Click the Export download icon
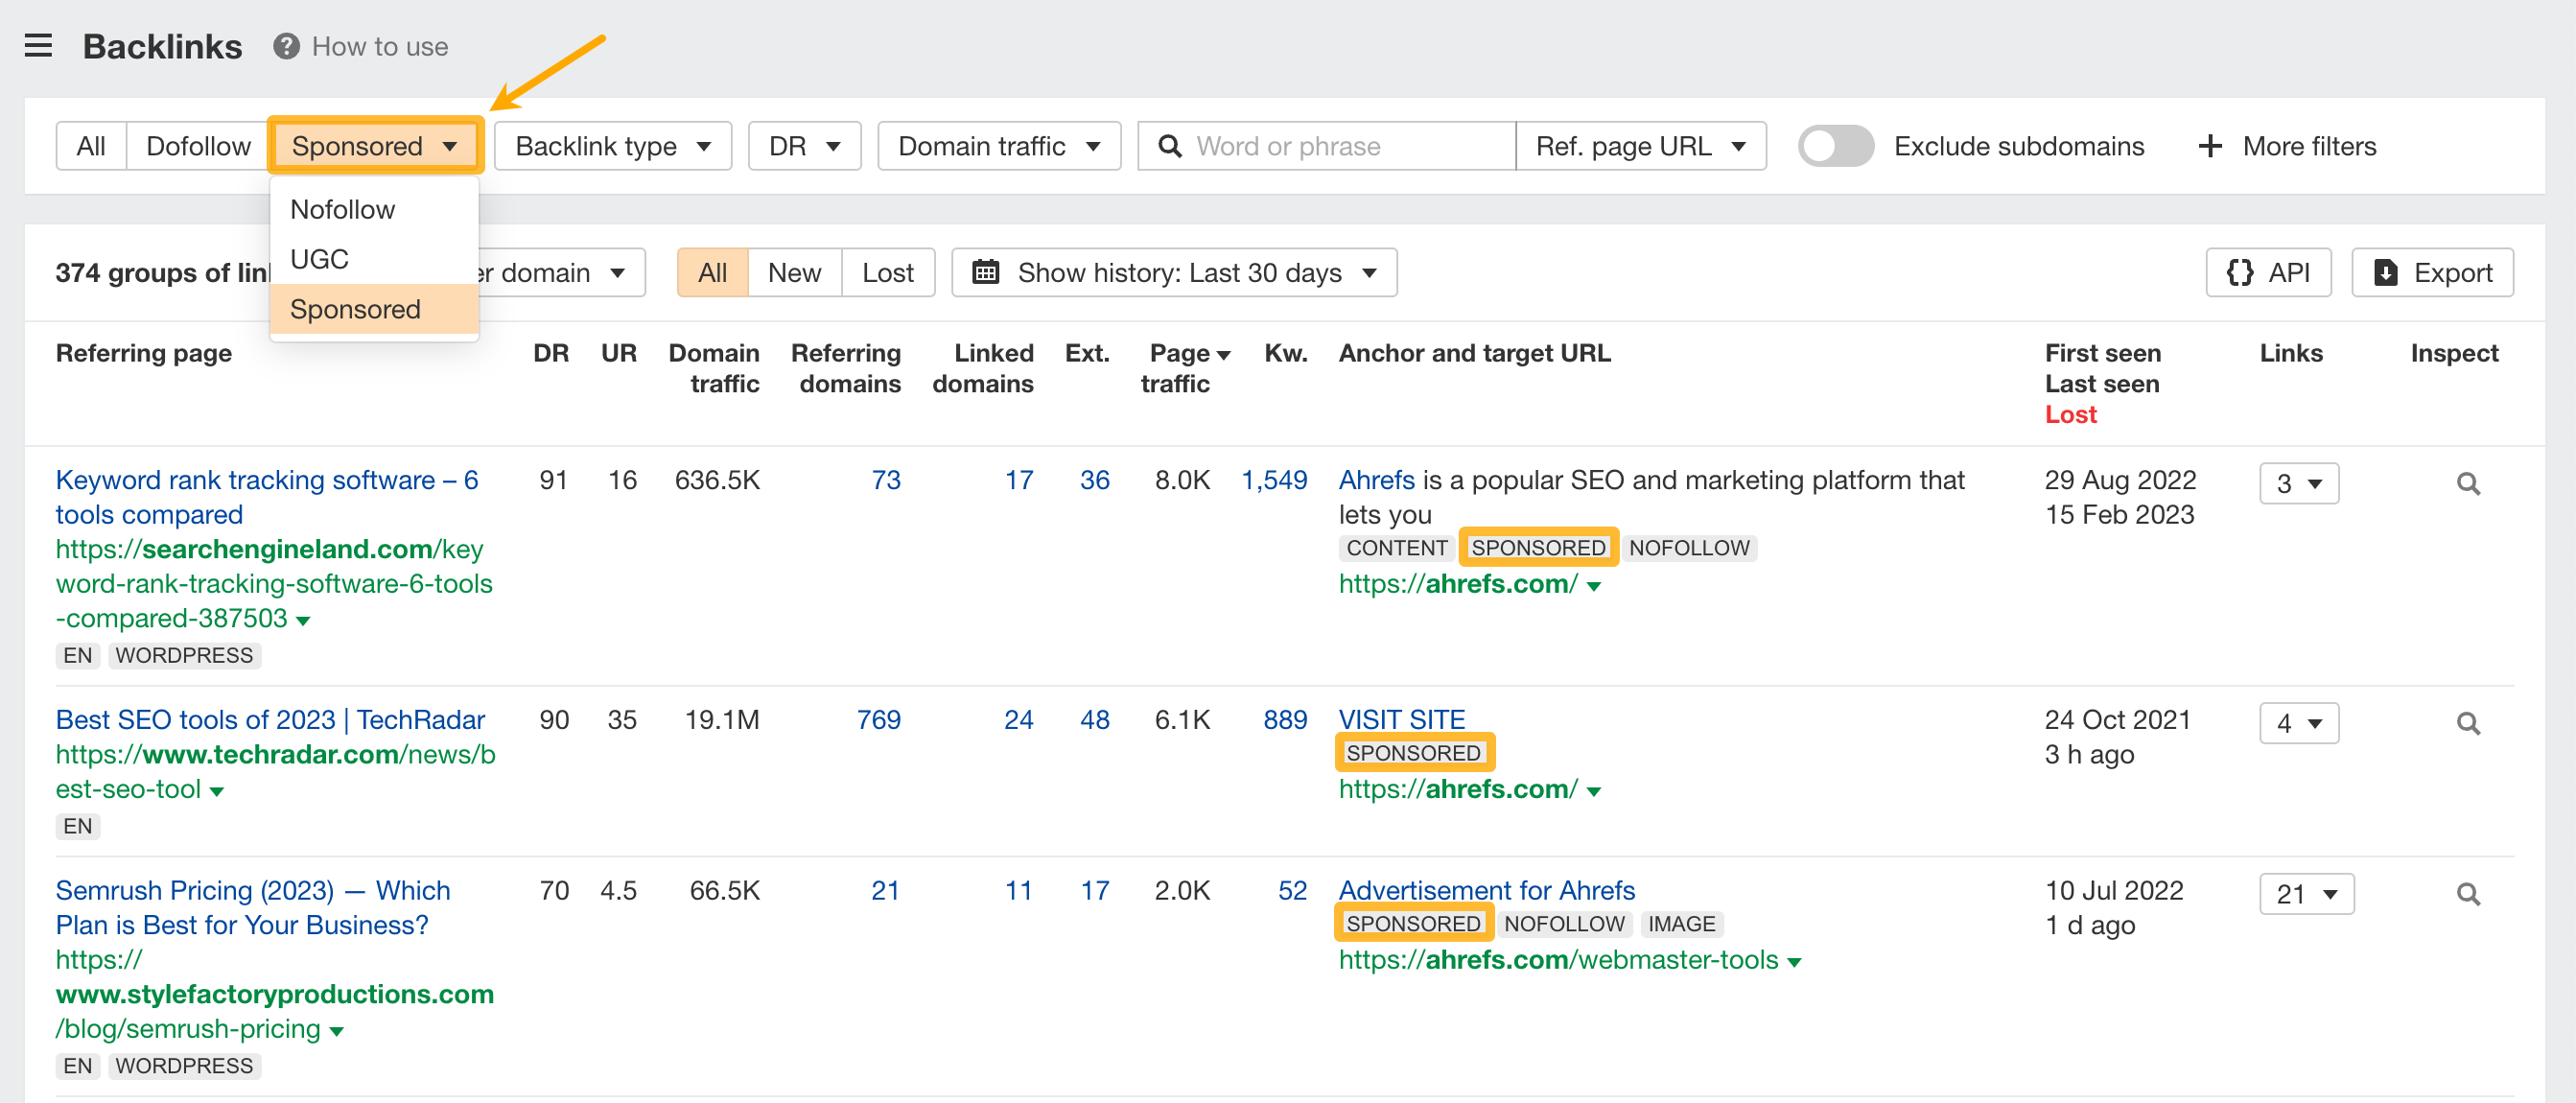Image resolution: width=2576 pixels, height=1103 pixels. pos(2385,272)
